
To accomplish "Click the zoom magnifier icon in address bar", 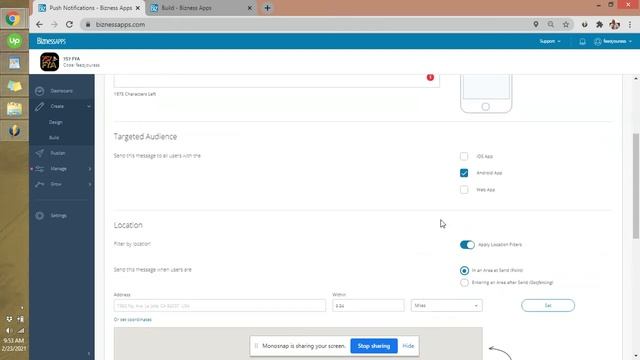I will pyautogui.click(x=551, y=24).
